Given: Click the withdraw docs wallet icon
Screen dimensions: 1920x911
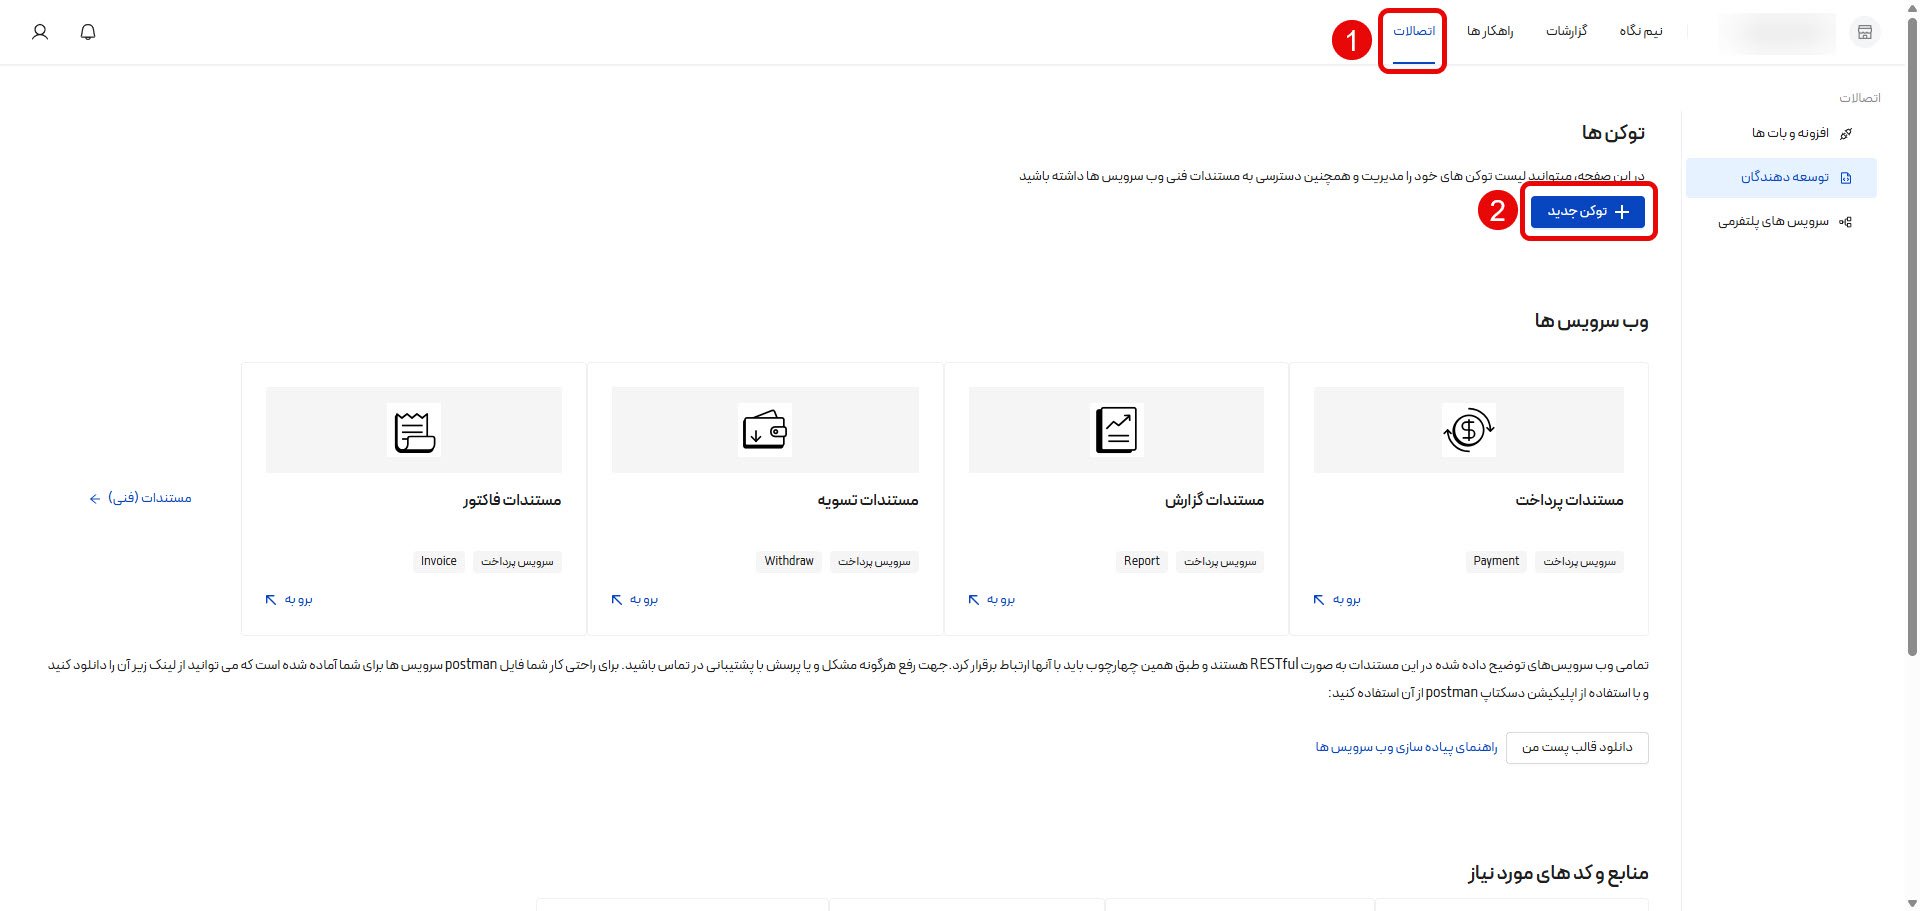Looking at the screenshot, I should pos(765,430).
